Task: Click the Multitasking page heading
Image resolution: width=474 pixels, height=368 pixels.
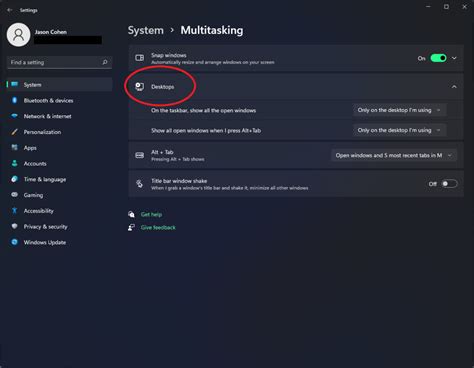Action: coord(212,30)
